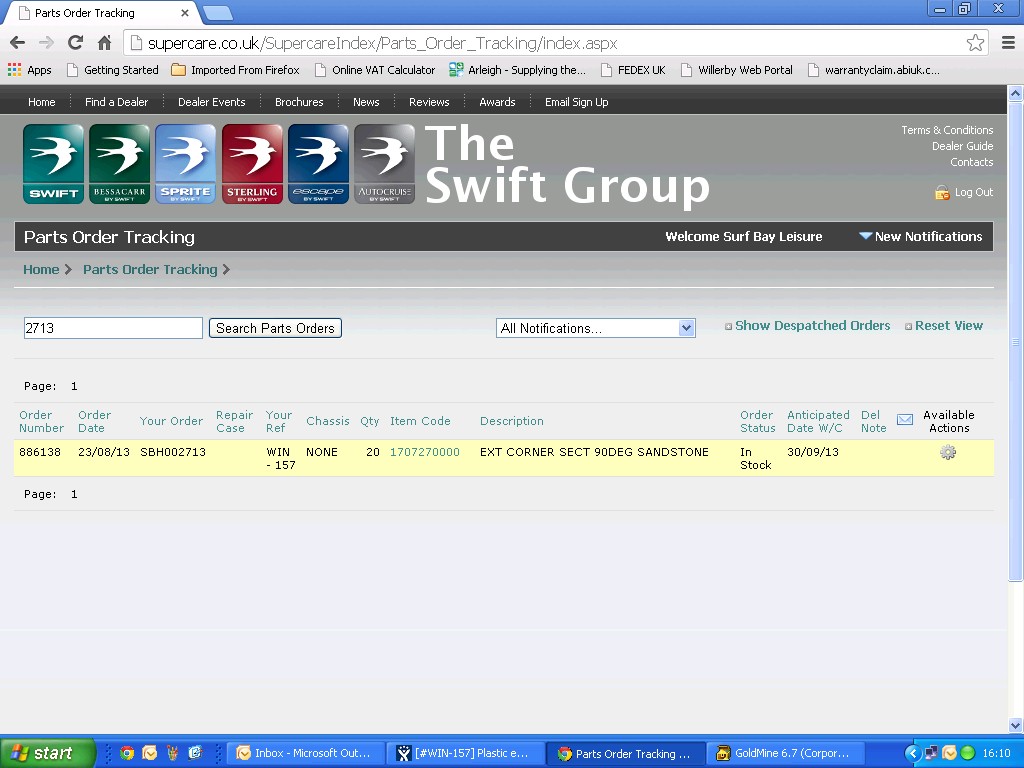Click the Sterling brand logo
Image resolution: width=1024 pixels, height=768 pixels.
click(252, 164)
